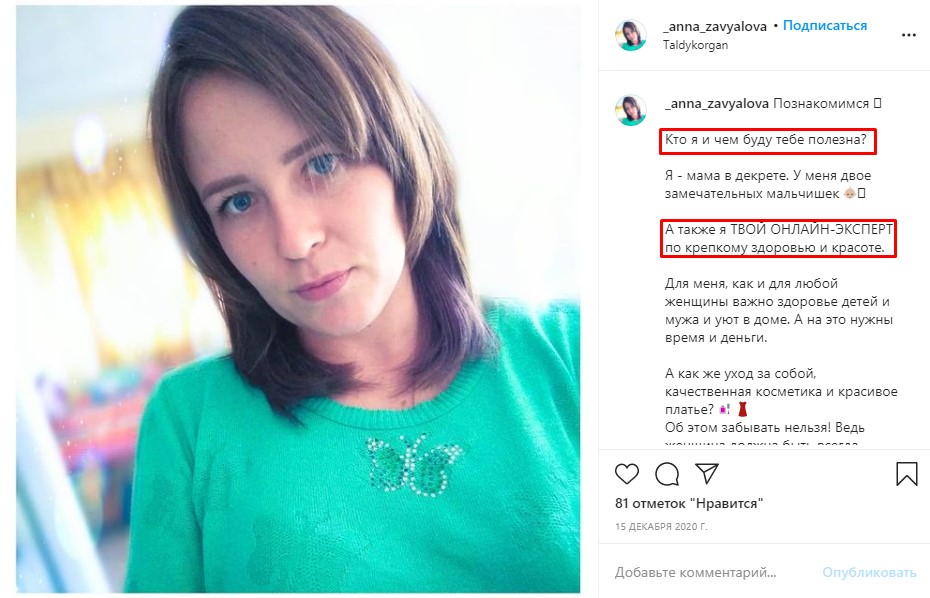Share the post with the paper plane icon
930x598 pixels.
[708, 472]
